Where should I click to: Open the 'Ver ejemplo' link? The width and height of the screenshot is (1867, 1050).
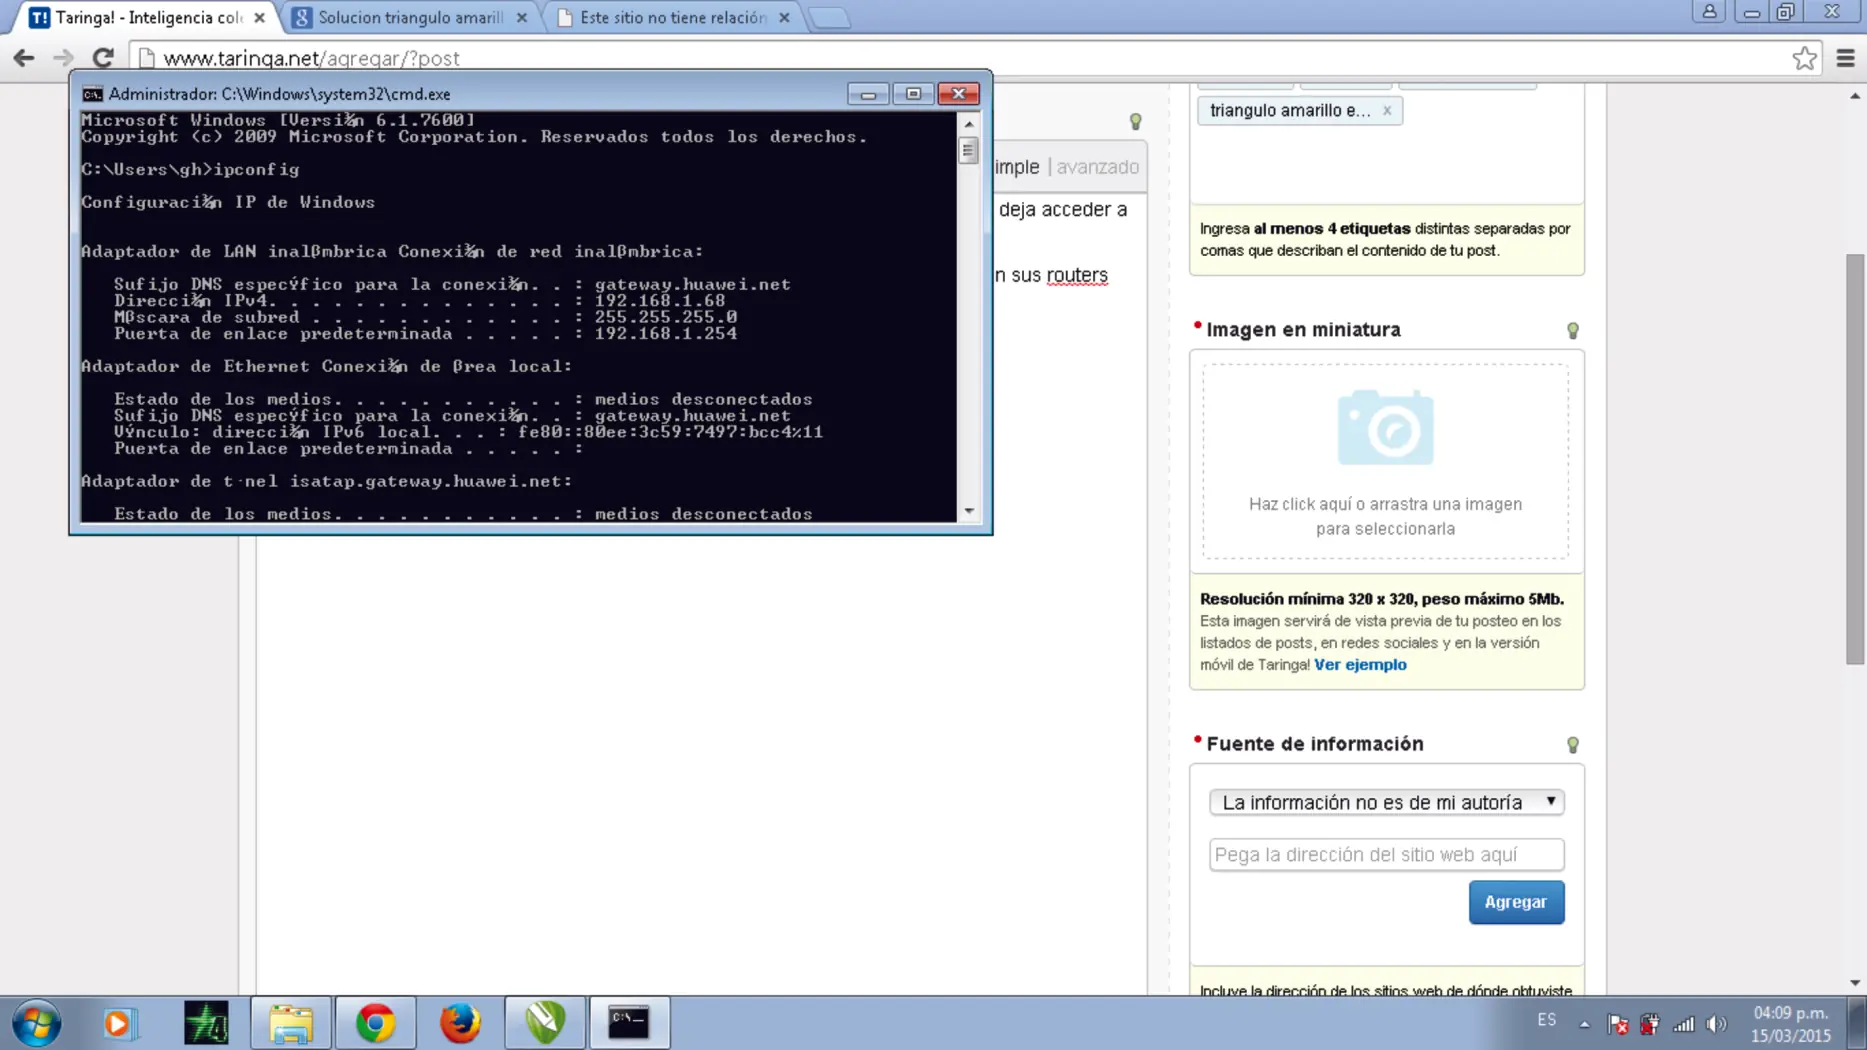coord(1360,665)
